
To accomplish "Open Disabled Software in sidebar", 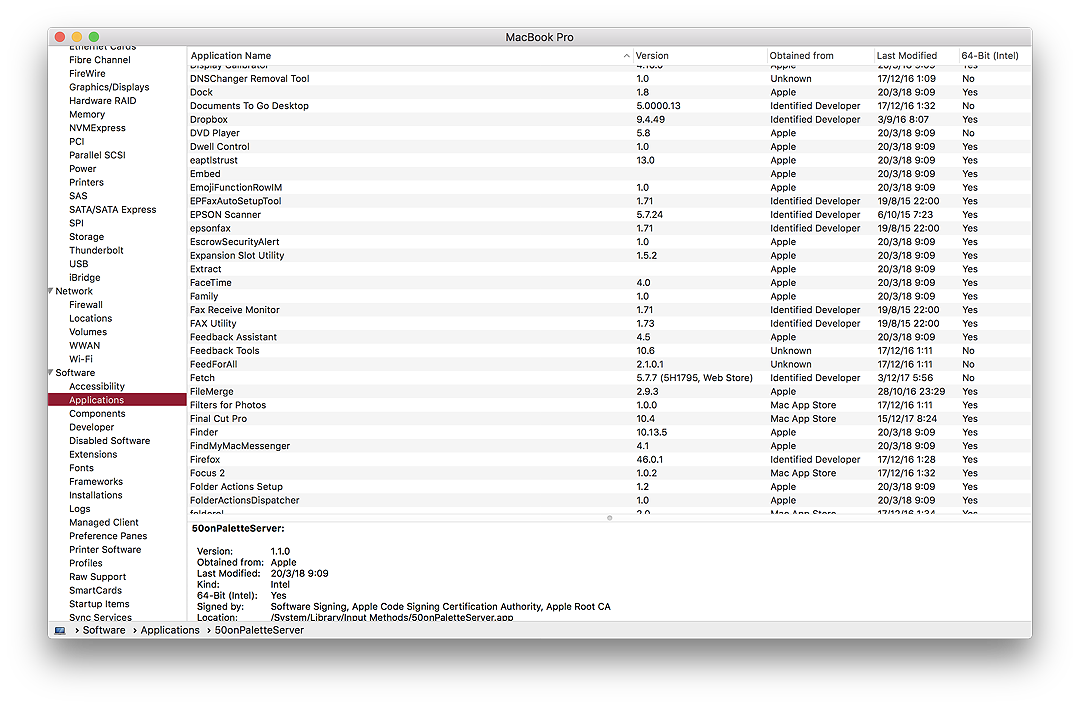I will 110,441.
